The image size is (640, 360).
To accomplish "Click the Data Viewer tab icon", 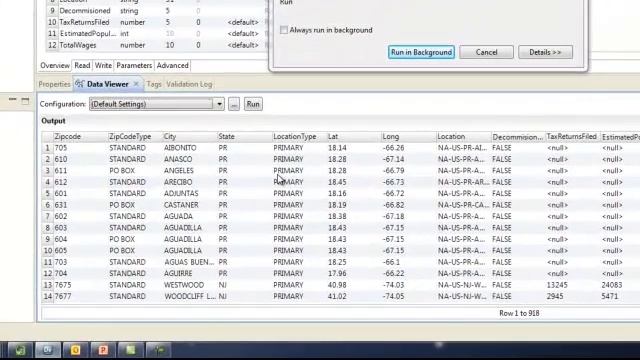I will 80,84.
